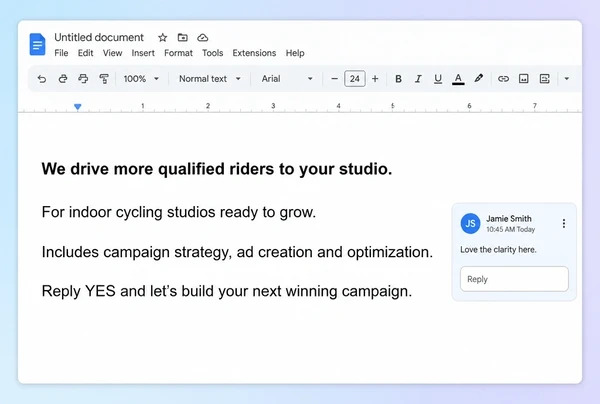
Task: Open the Edit menu
Action: pyautogui.click(x=85, y=53)
